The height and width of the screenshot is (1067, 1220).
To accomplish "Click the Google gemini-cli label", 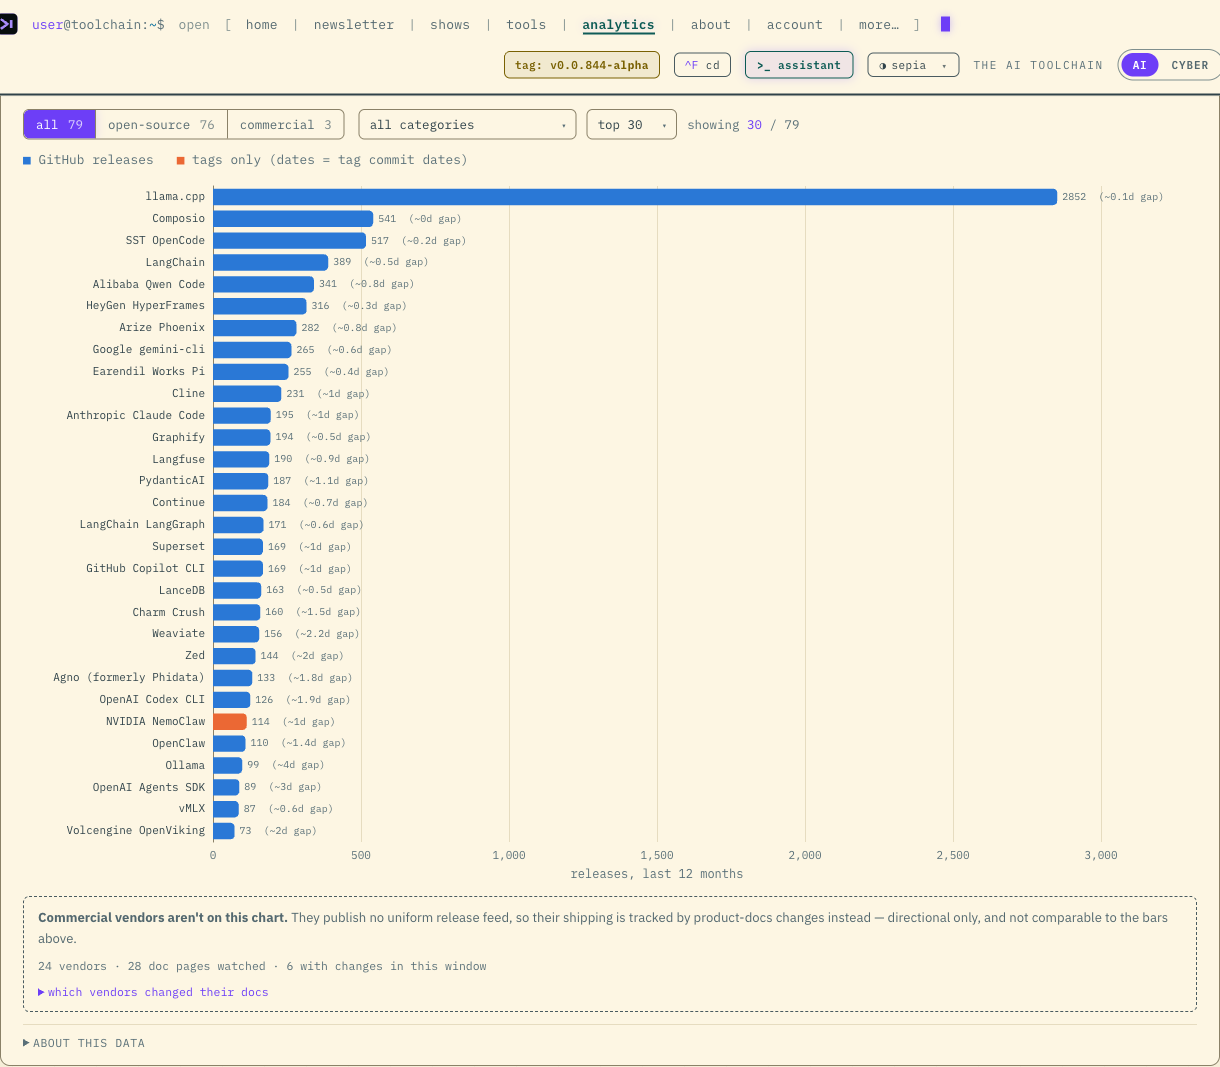I will pyautogui.click(x=149, y=350).
